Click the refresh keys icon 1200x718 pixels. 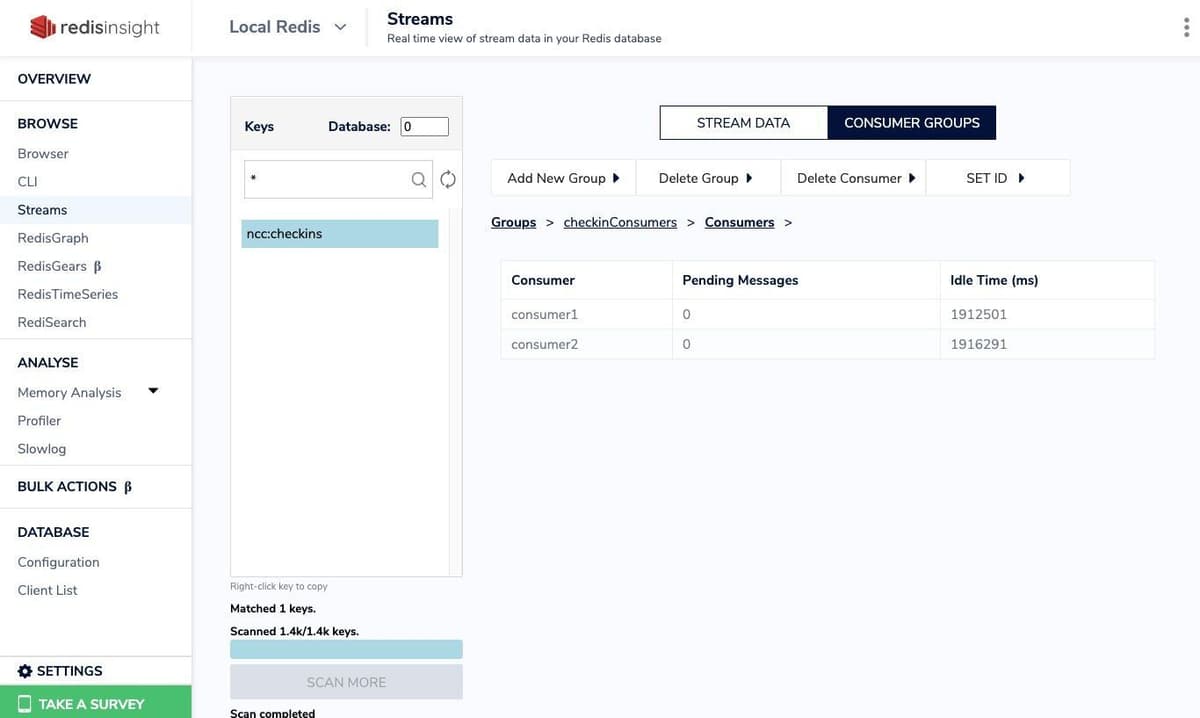[448, 179]
